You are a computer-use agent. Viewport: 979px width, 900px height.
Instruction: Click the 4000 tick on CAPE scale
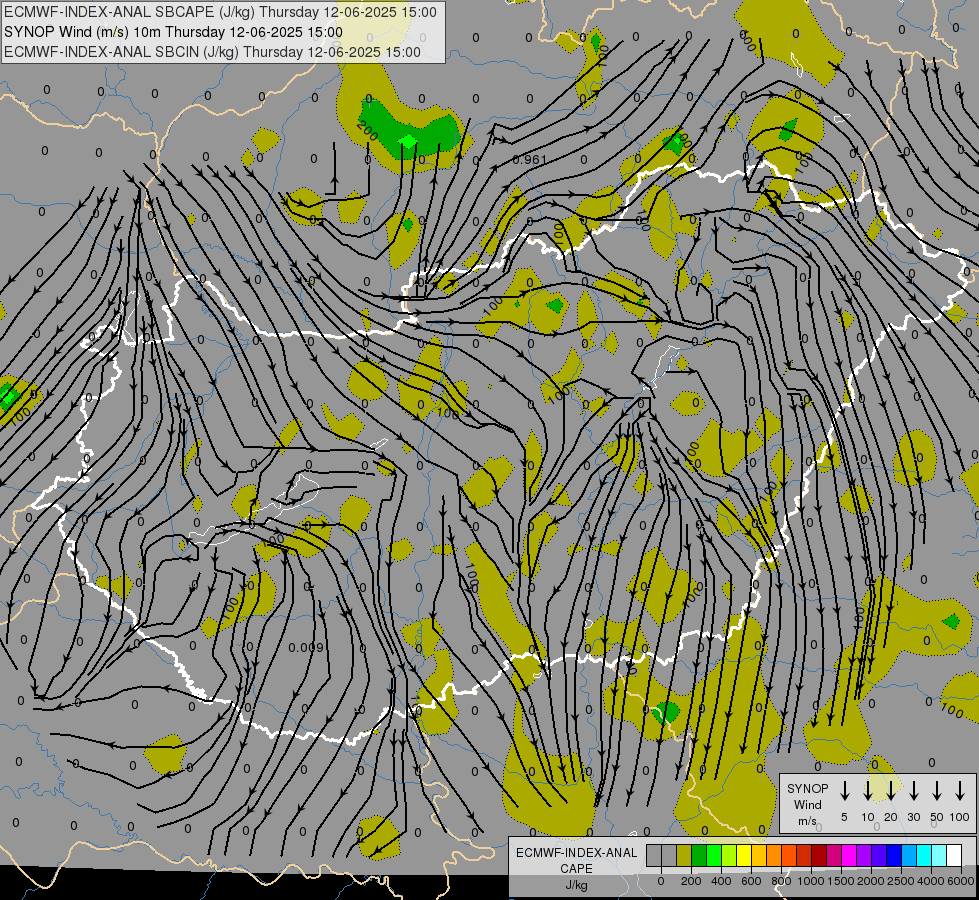point(931,881)
